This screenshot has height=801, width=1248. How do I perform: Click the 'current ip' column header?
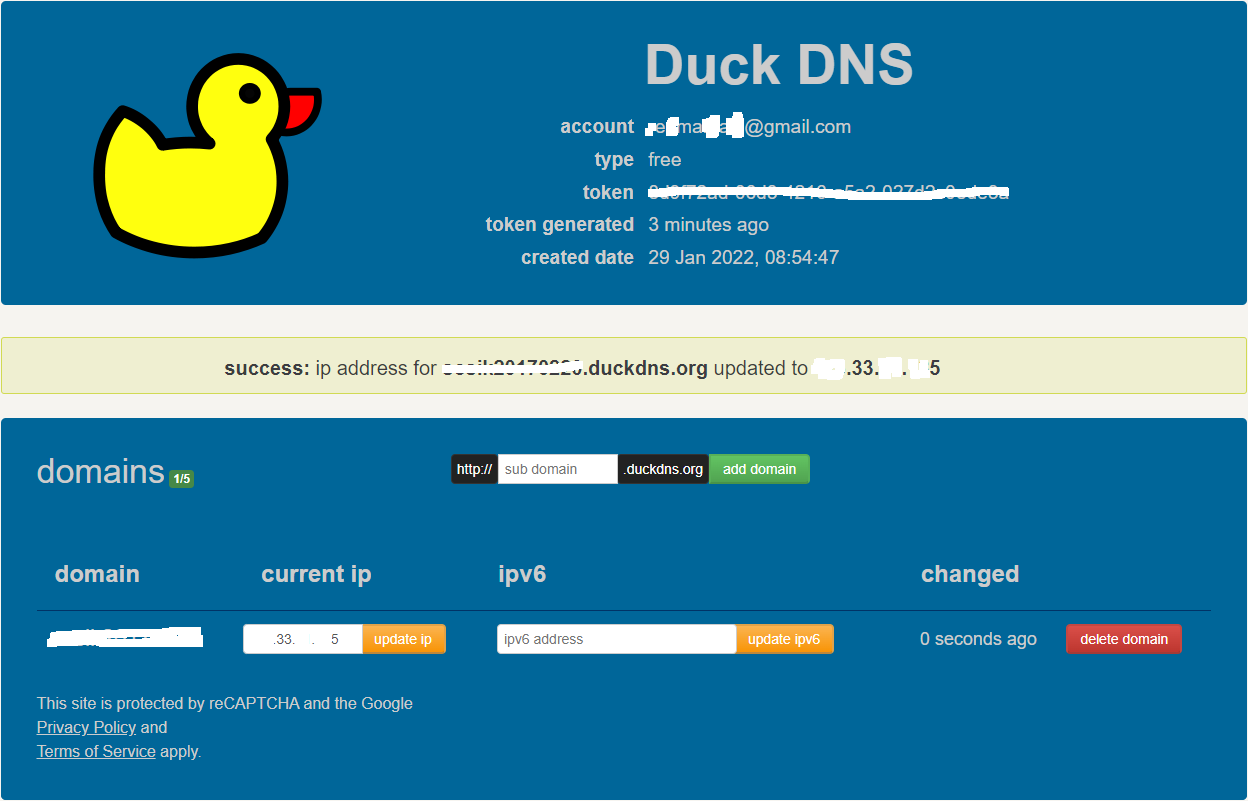point(316,574)
